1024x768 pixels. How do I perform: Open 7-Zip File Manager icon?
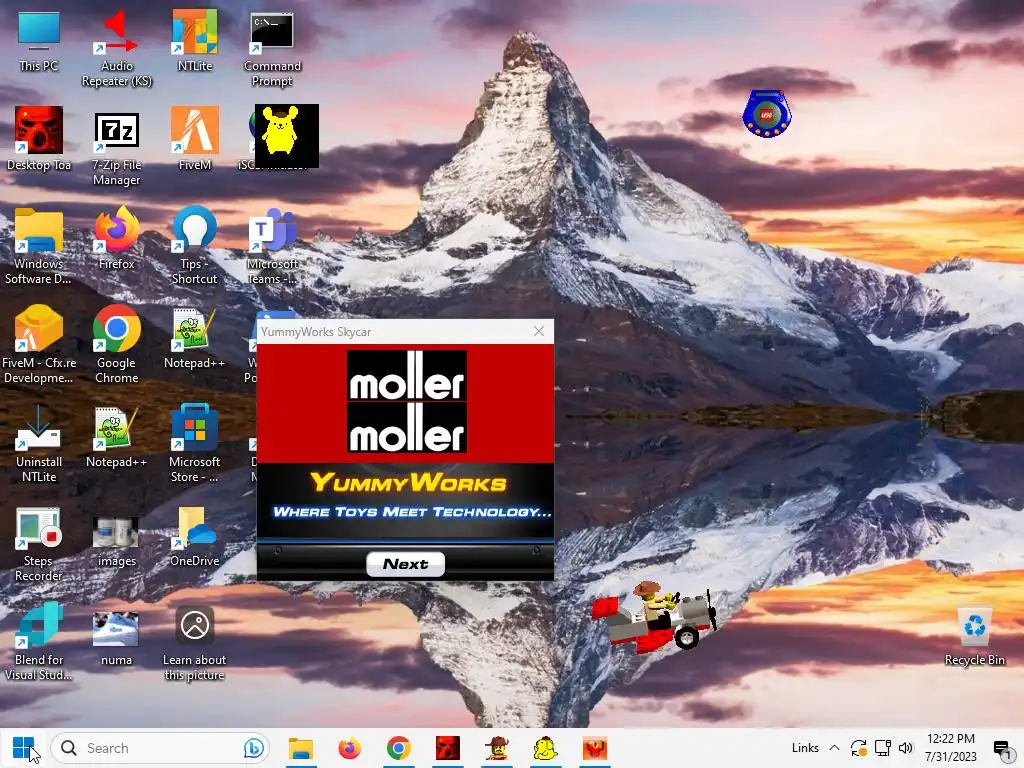[x=117, y=148]
